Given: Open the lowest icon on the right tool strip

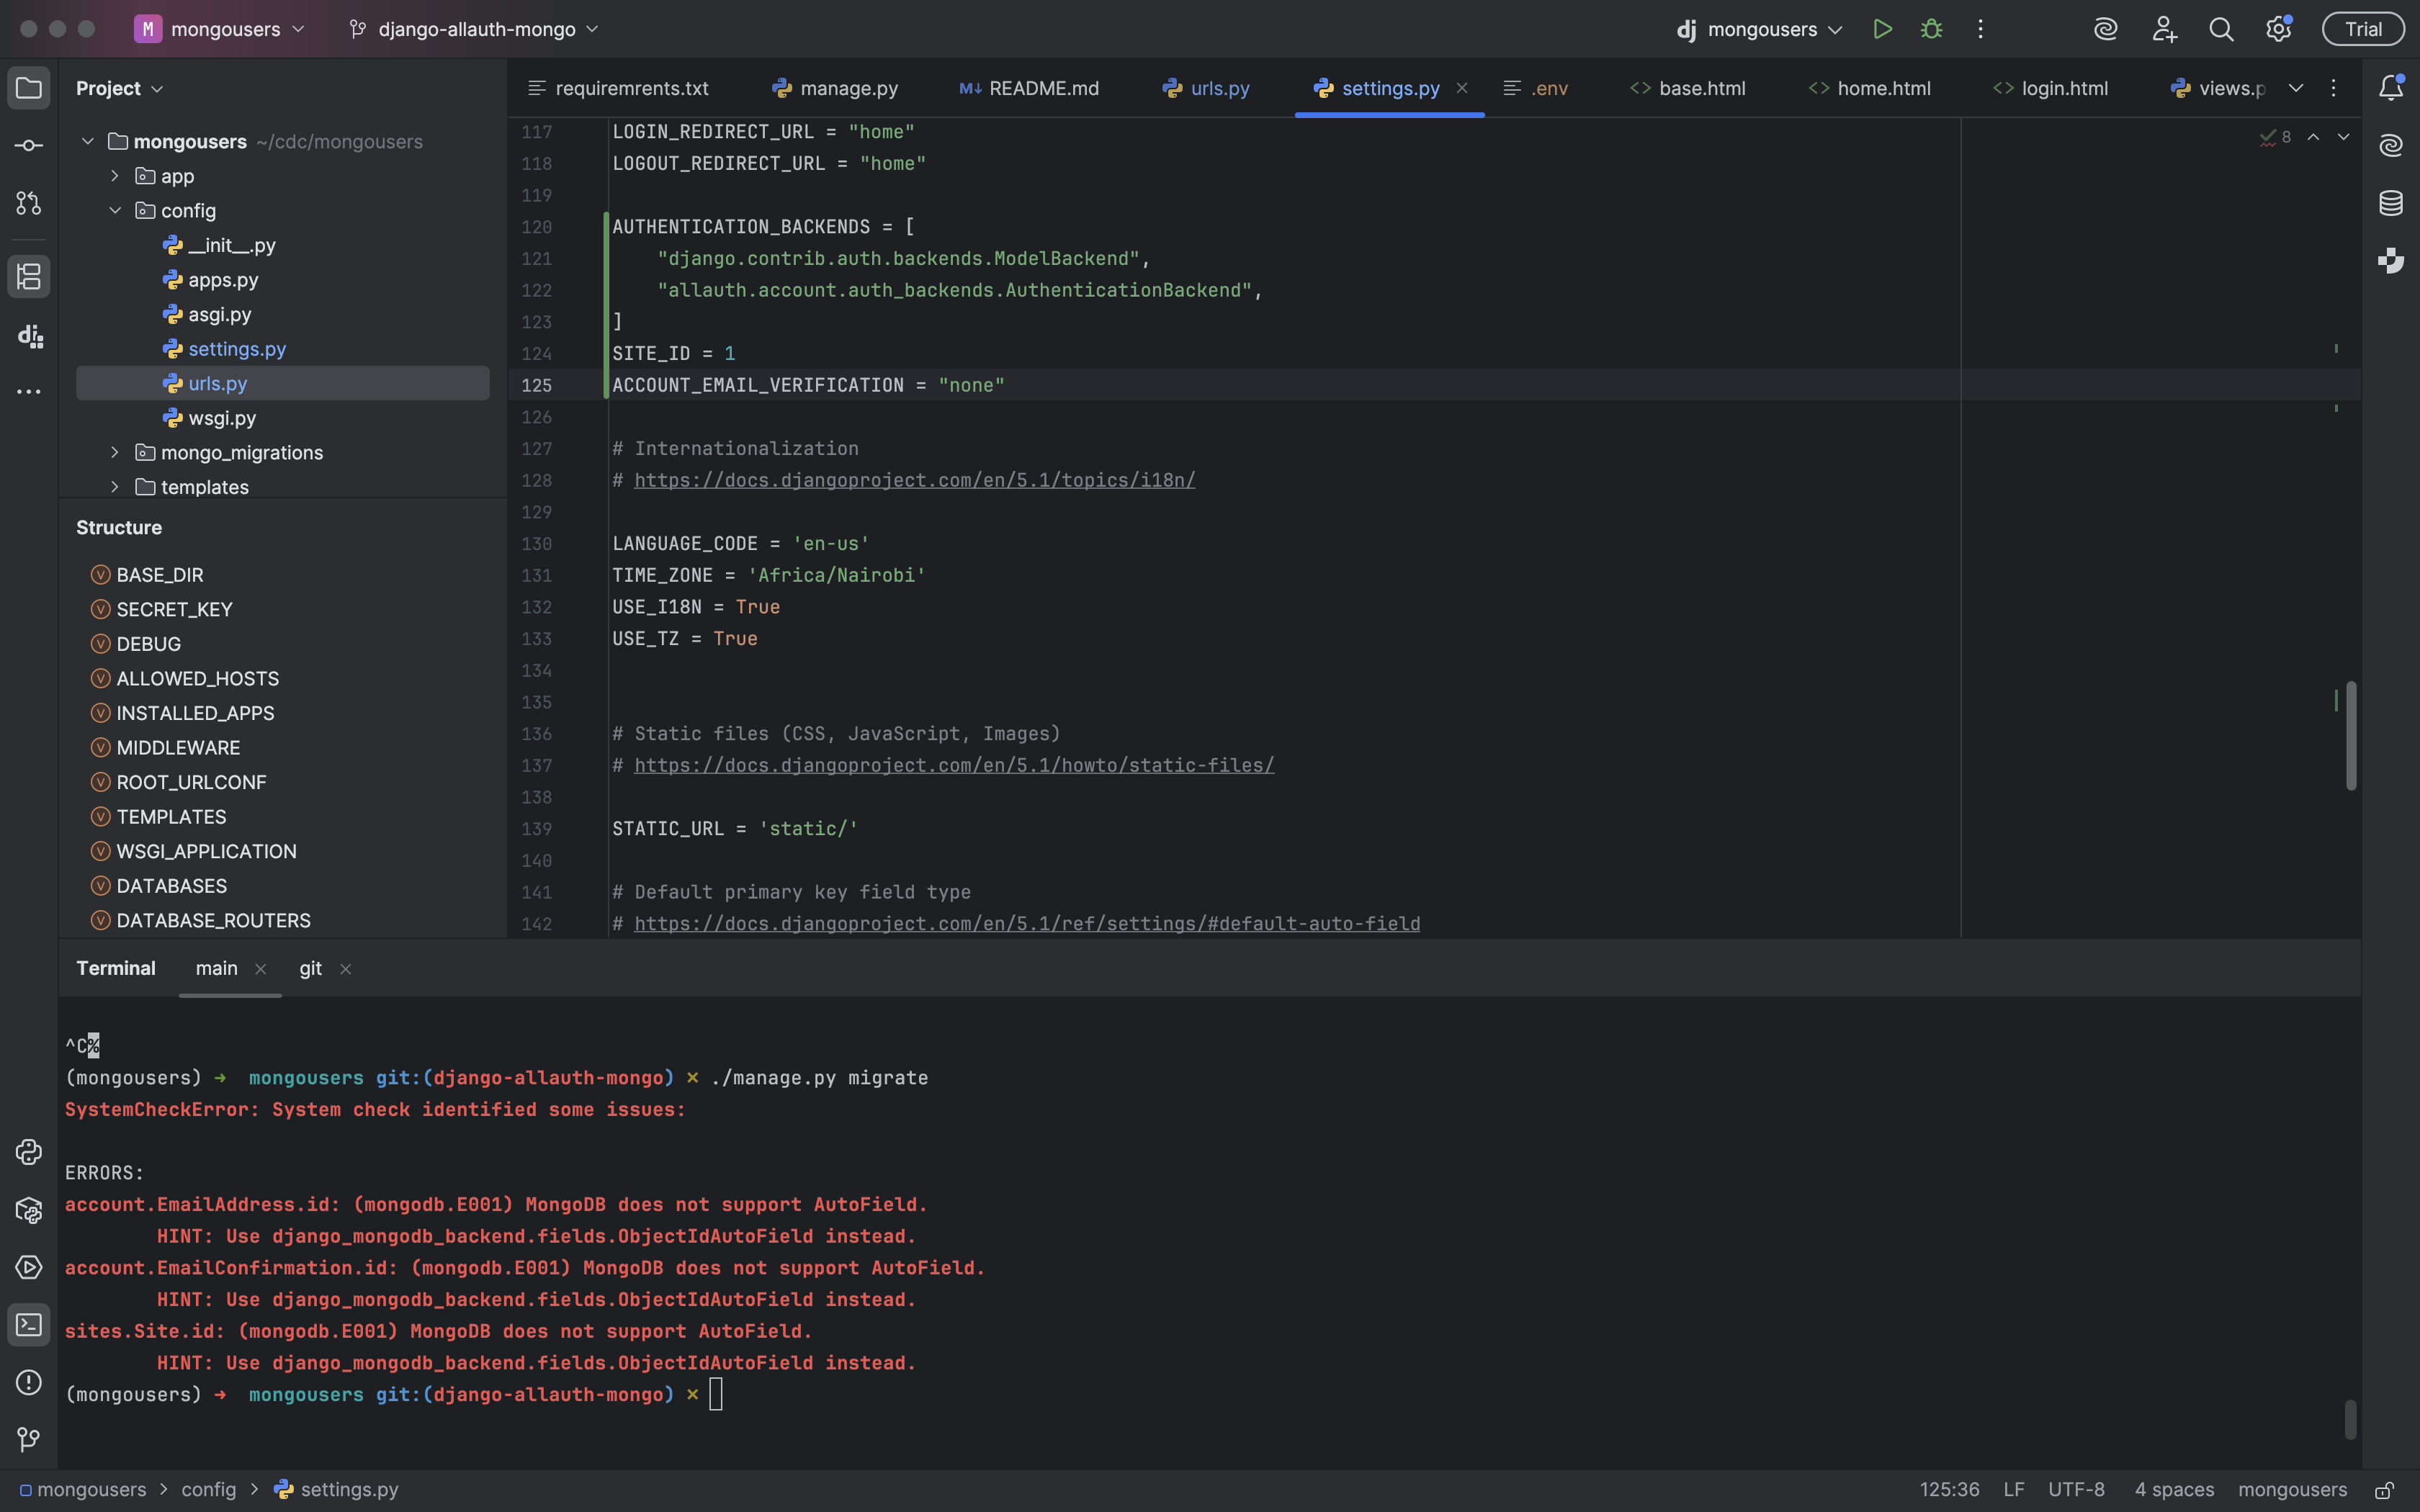Looking at the screenshot, I should (x=2391, y=261).
